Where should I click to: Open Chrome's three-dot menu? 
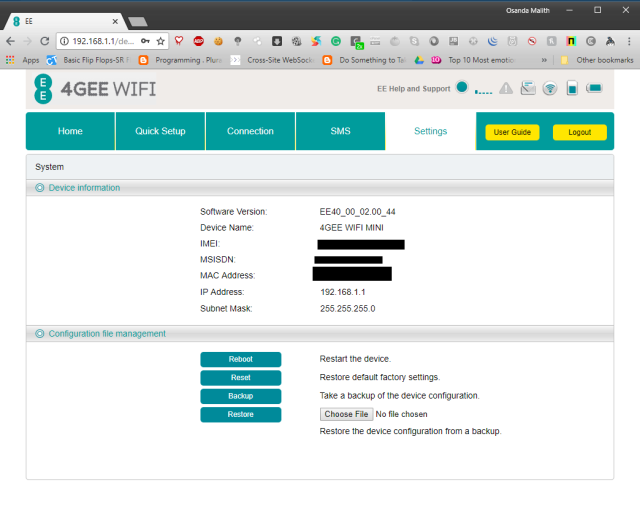629,41
